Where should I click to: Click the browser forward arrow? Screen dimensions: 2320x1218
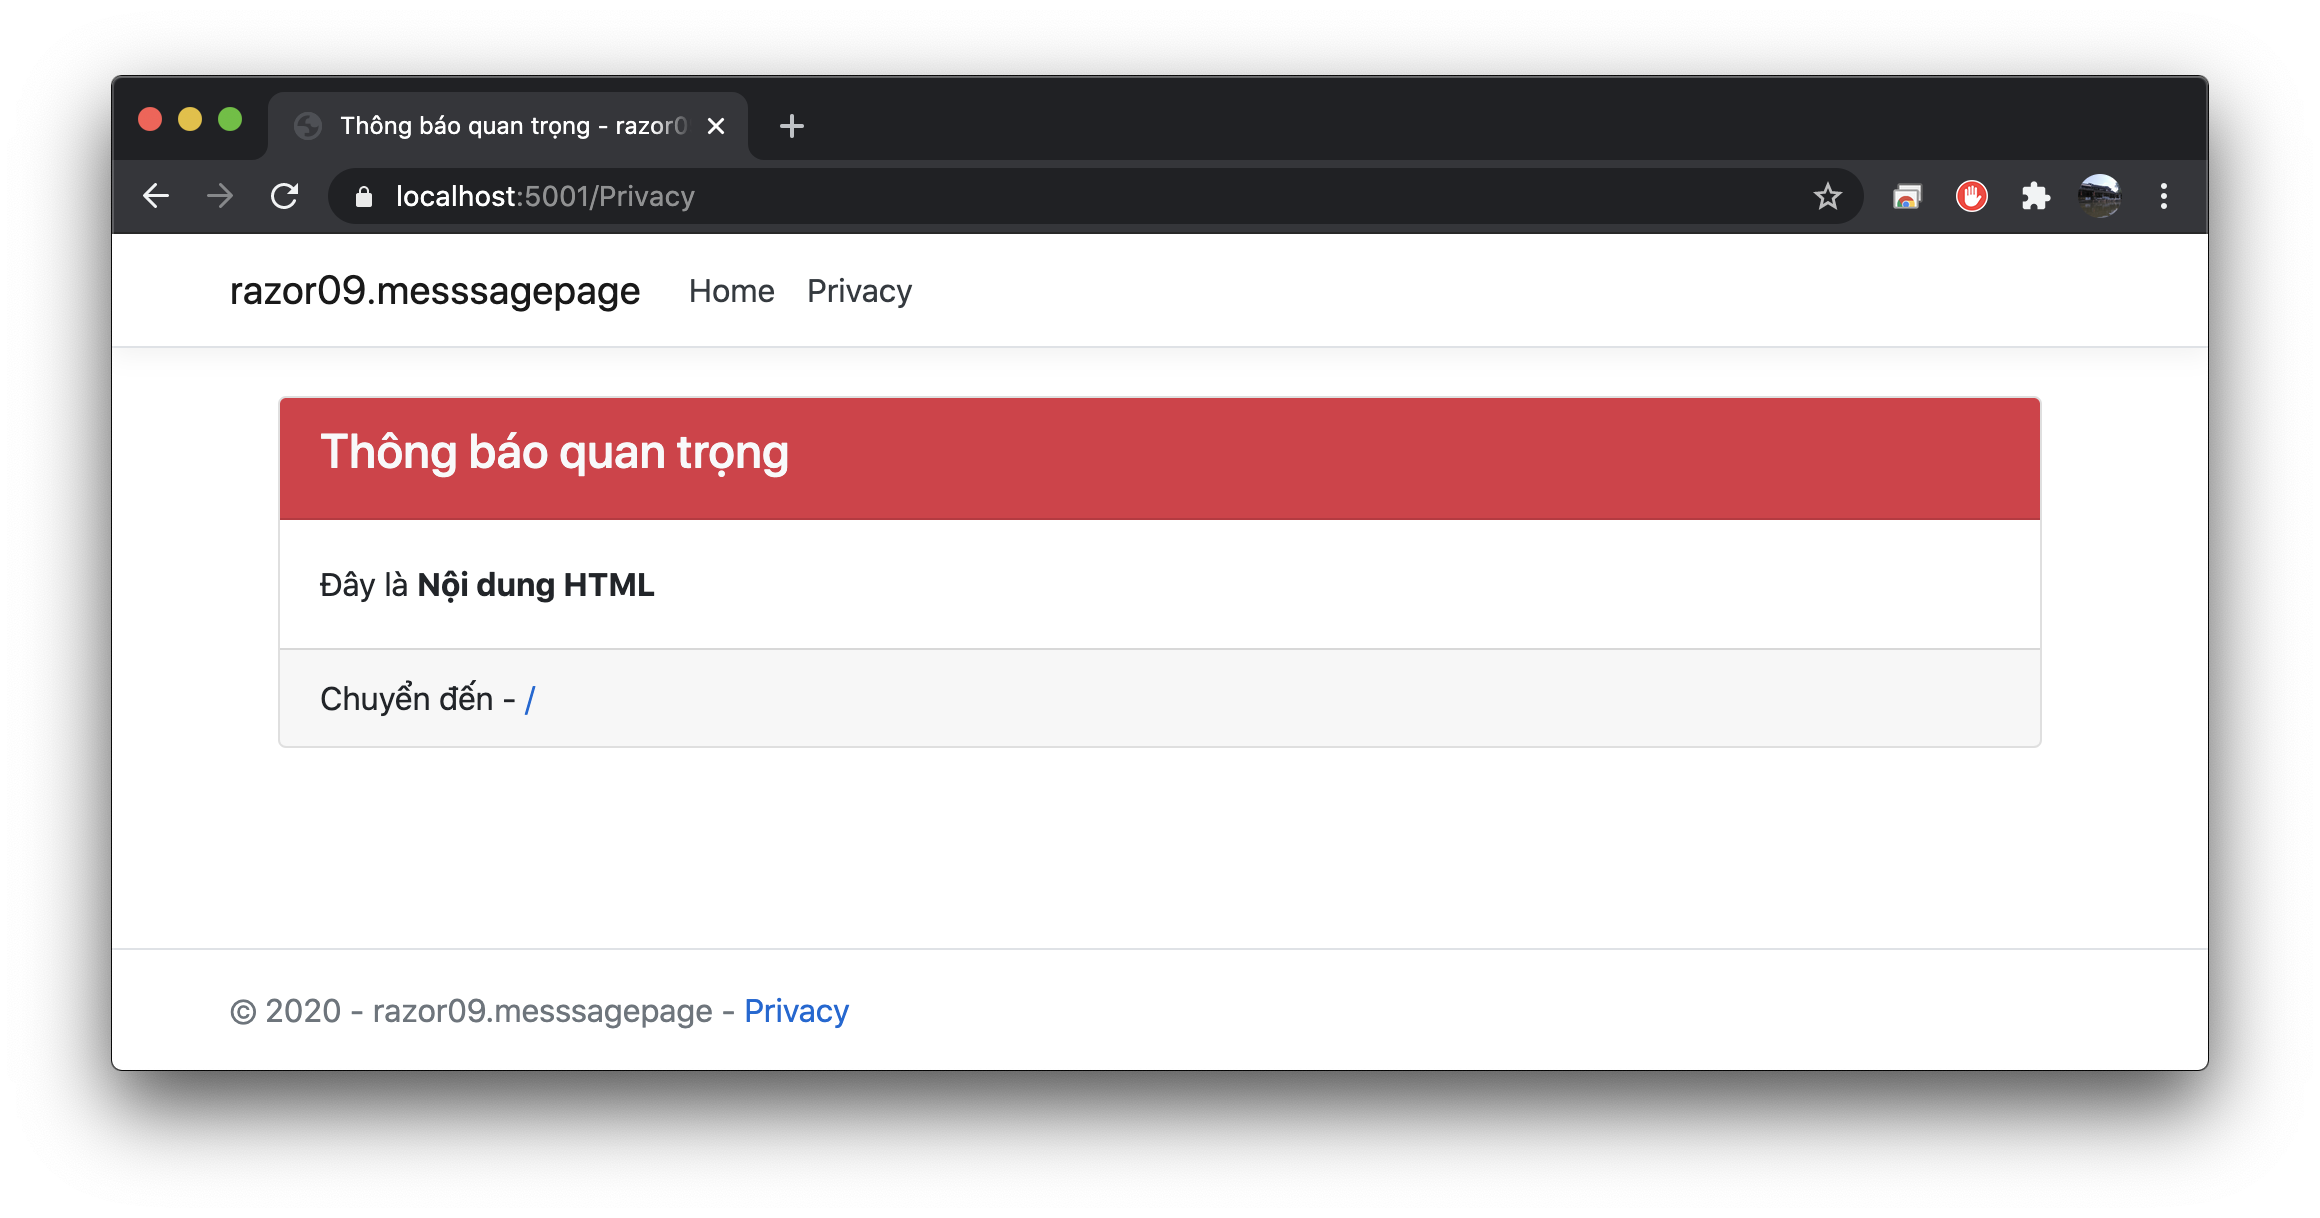(220, 196)
